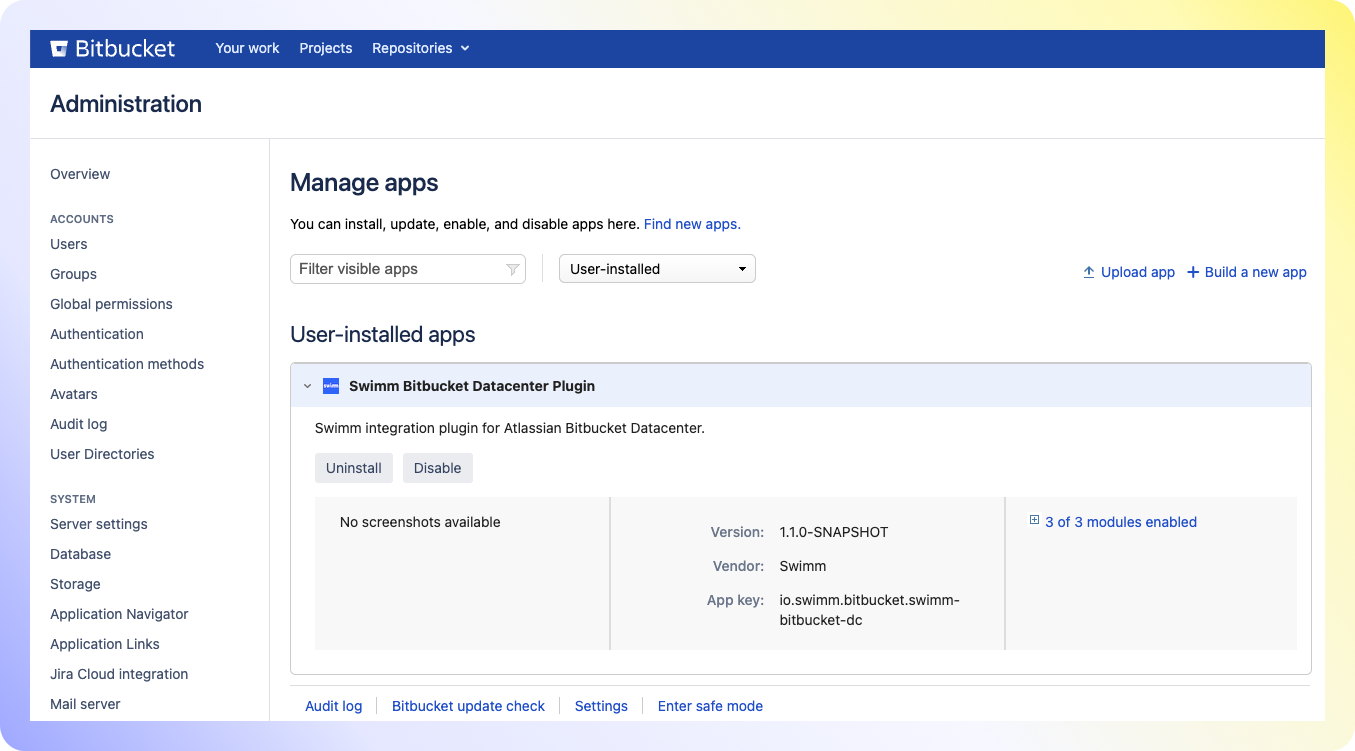The image size is (1355, 751).
Task: Open the User-installed filter dropdown
Action: pyautogui.click(x=657, y=269)
